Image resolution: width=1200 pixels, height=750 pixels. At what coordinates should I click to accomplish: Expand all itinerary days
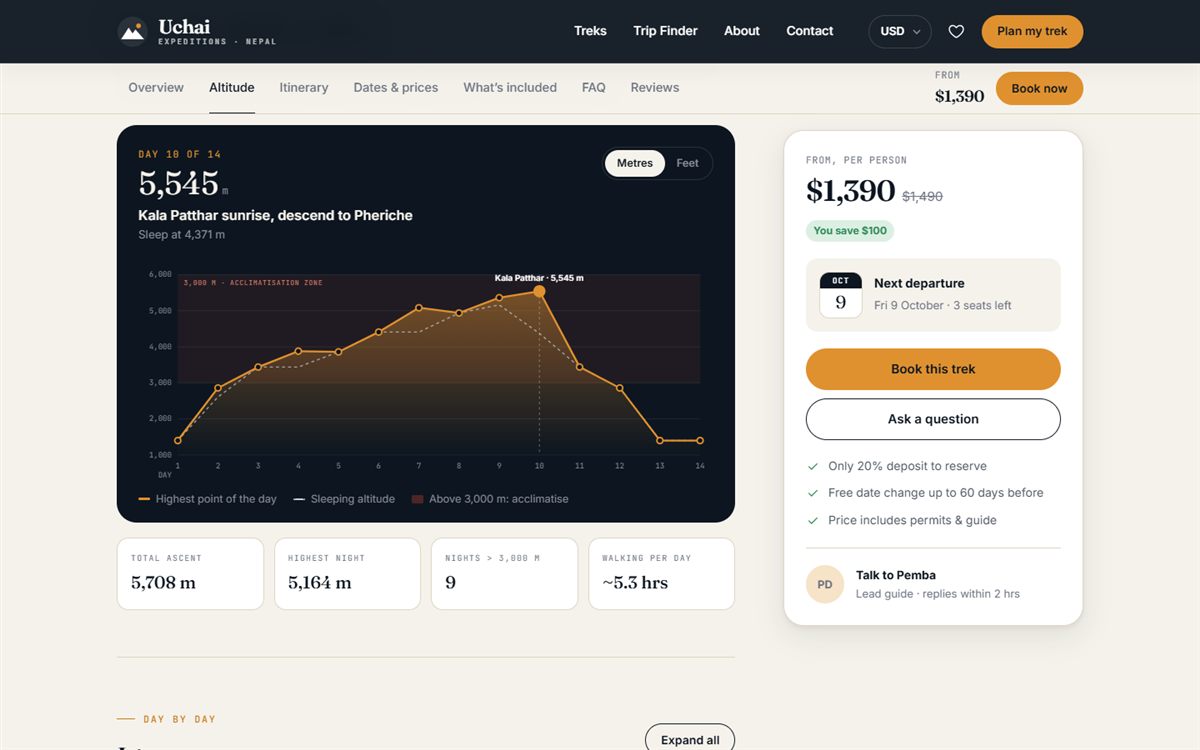click(x=690, y=739)
